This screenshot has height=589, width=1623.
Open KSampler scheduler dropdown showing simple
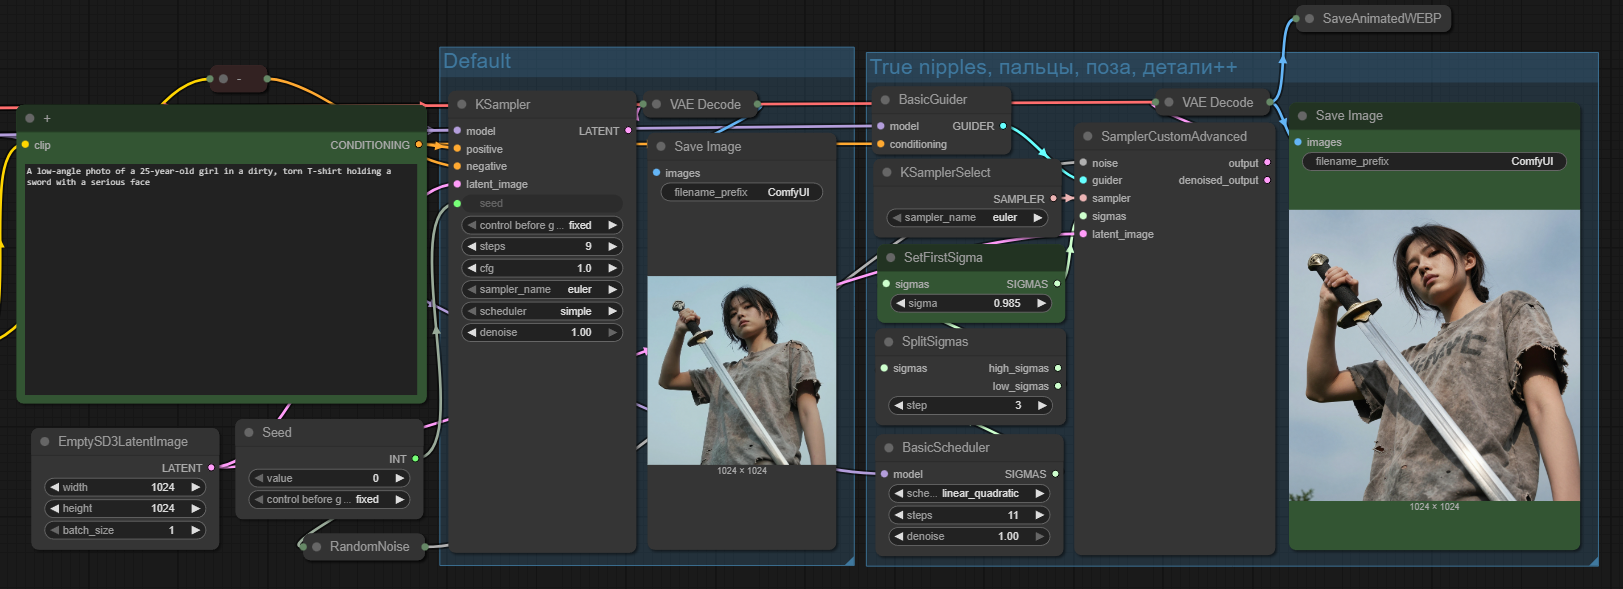click(x=542, y=311)
